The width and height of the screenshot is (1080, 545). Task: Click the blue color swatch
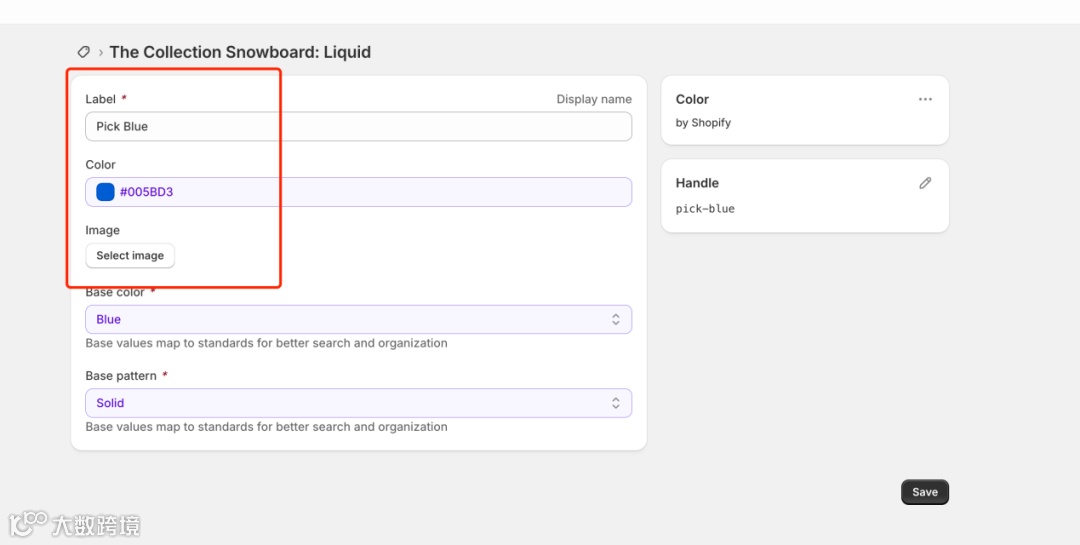tap(105, 192)
